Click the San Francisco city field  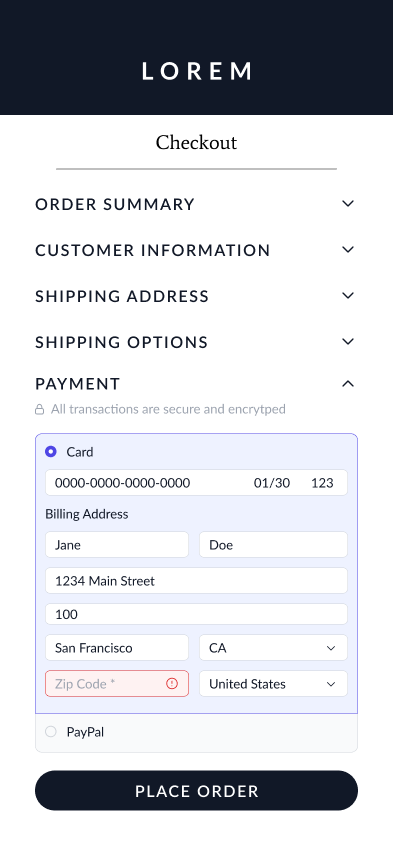point(117,648)
